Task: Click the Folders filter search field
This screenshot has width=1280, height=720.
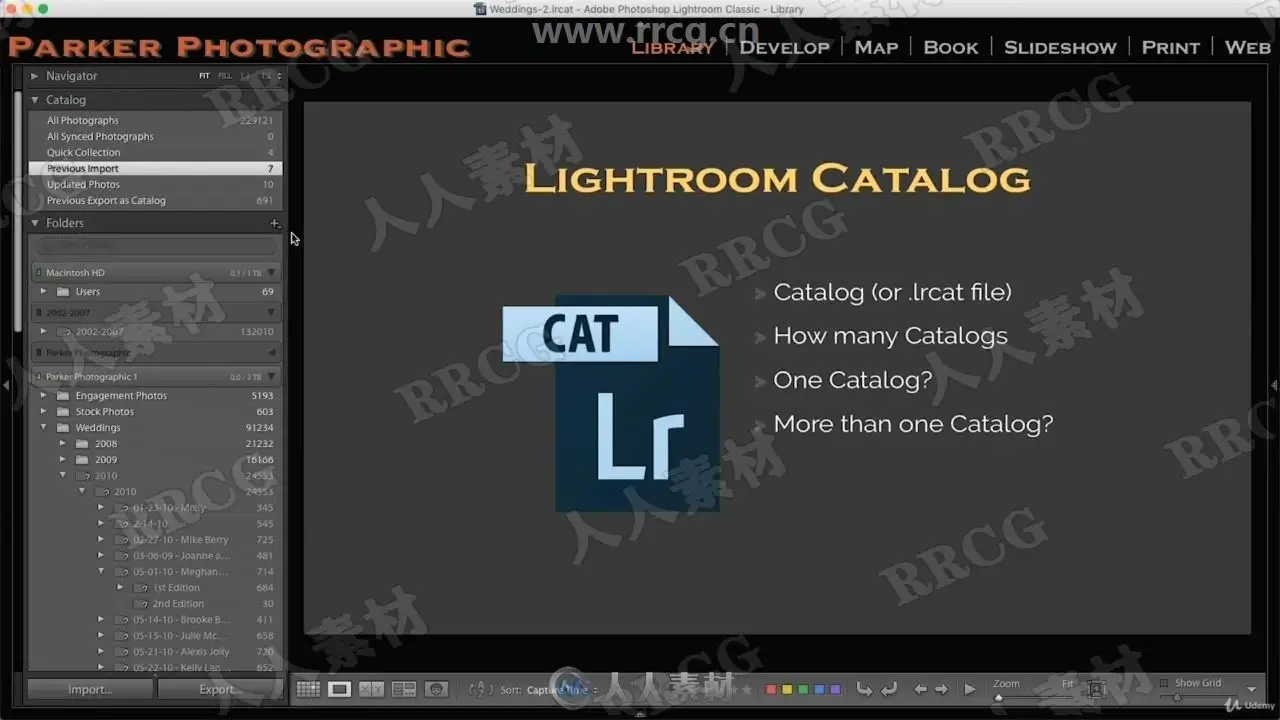Action: click(x=155, y=246)
